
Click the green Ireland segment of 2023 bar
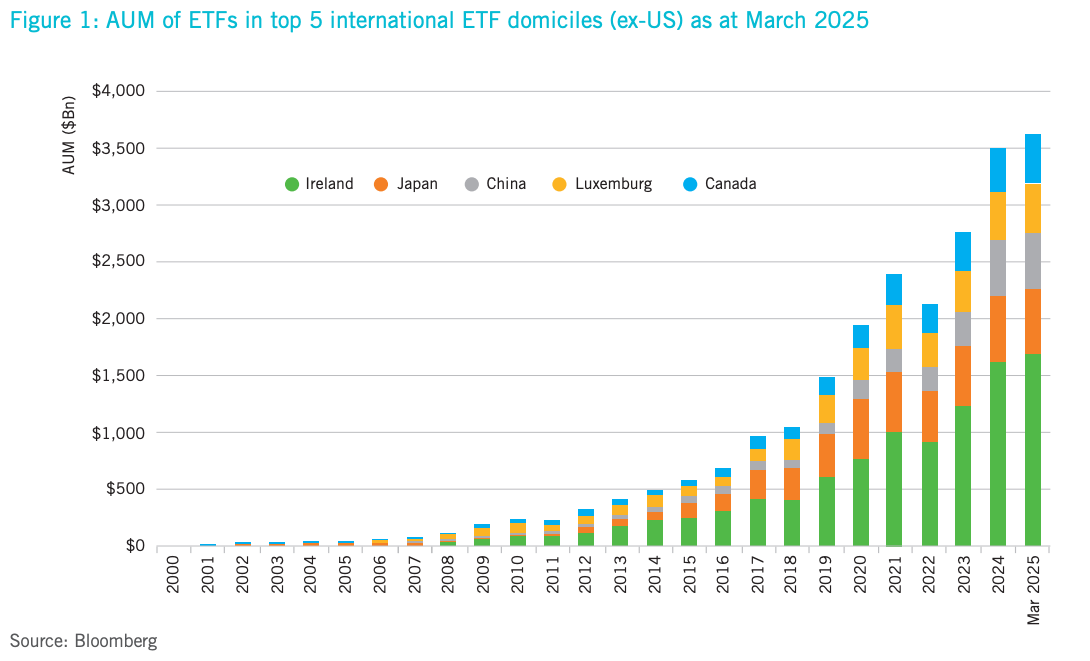pos(963,475)
